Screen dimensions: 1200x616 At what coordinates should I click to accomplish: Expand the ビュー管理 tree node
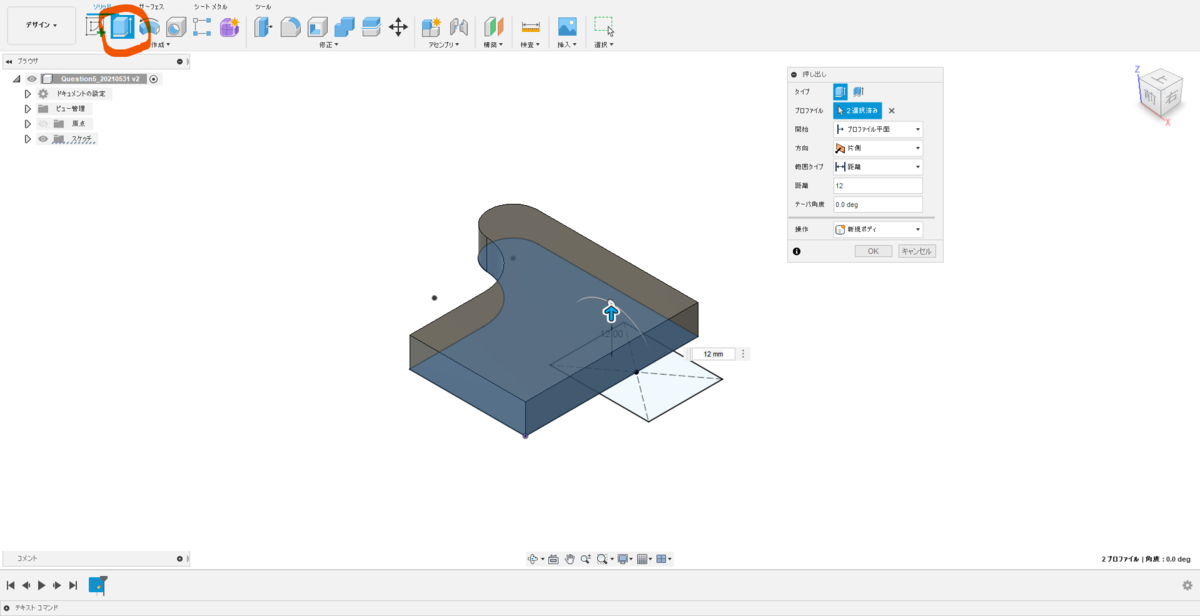[28, 108]
